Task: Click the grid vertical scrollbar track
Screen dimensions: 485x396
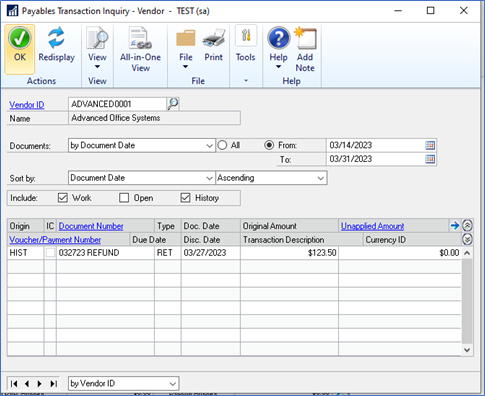Action: (467, 301)
